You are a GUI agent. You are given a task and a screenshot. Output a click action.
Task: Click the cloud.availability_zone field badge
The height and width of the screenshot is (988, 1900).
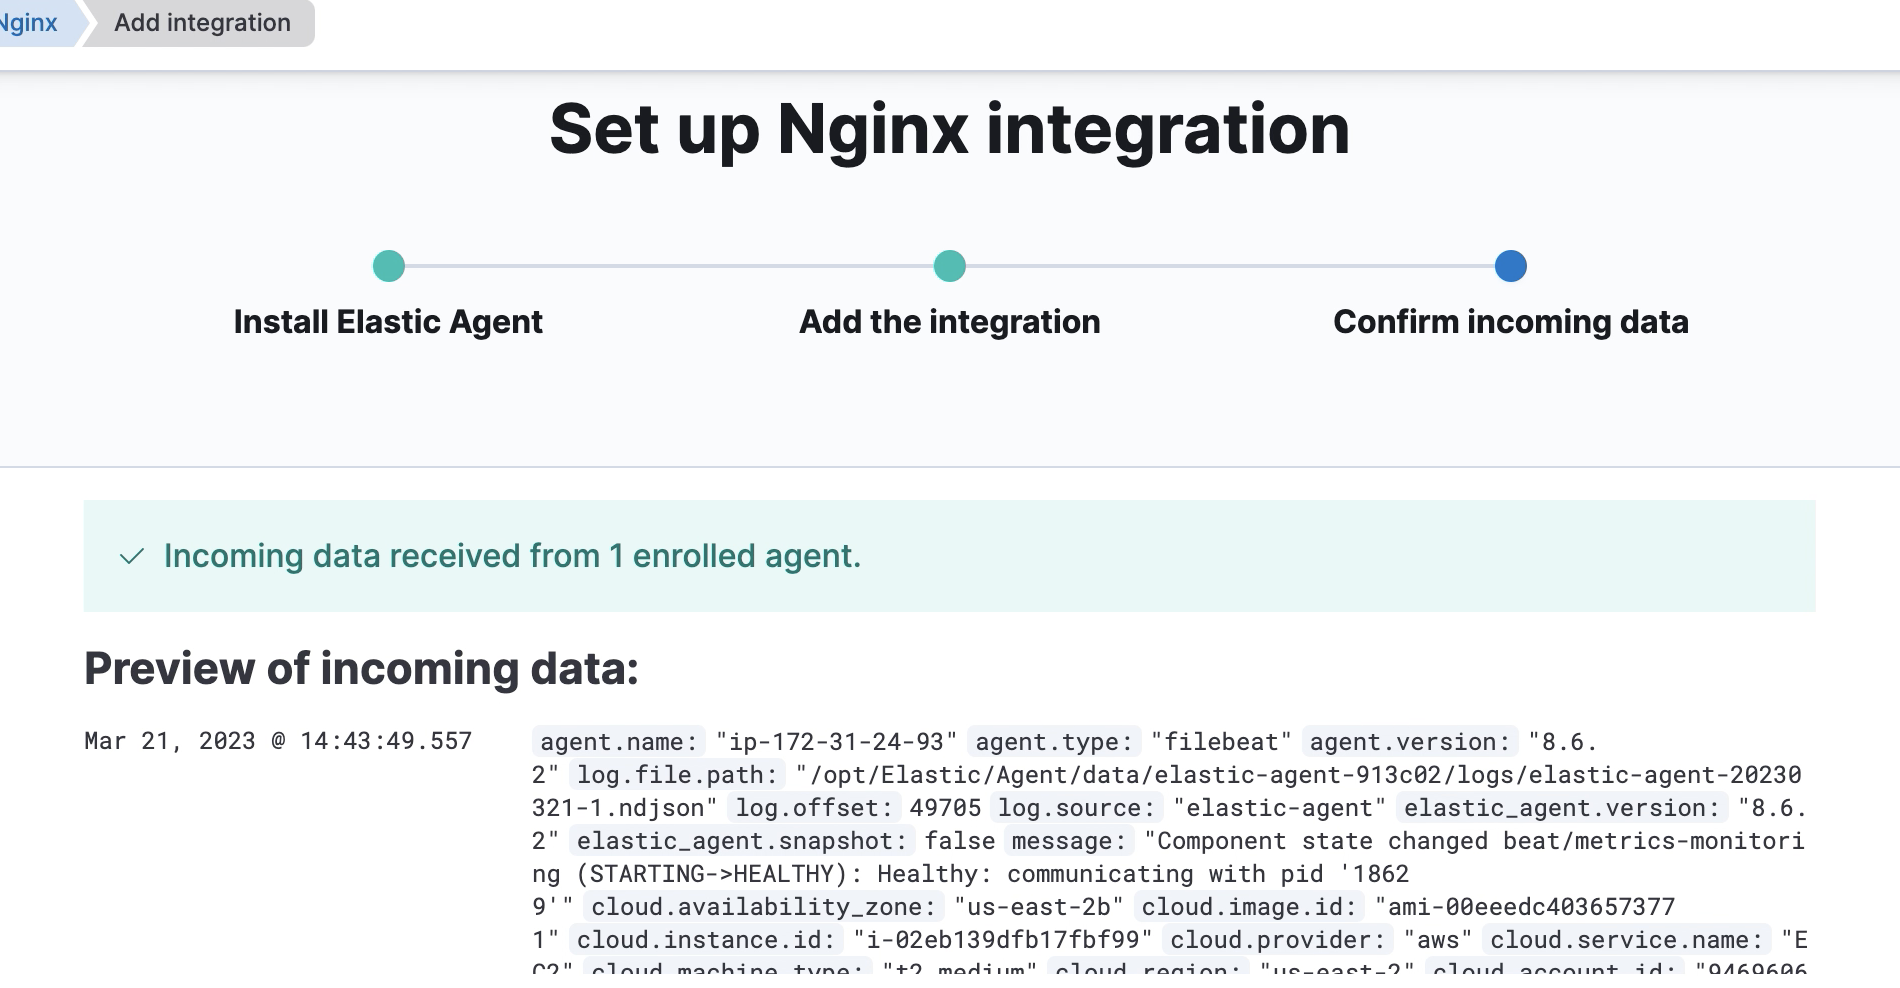(764, 907)
